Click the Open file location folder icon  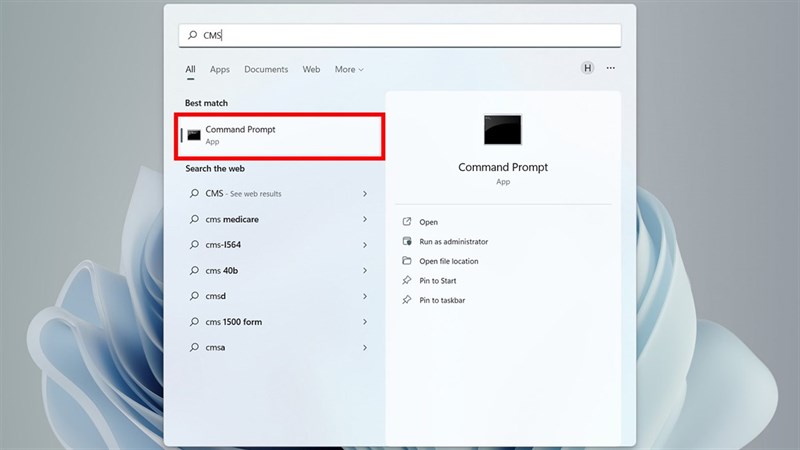406,261
